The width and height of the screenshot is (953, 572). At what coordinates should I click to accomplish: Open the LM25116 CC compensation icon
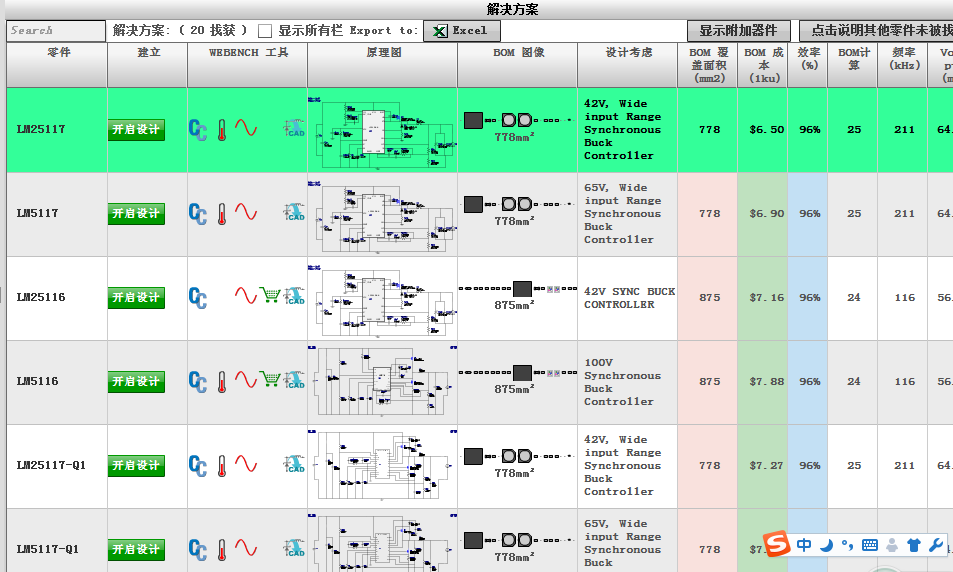click(198, 297)
